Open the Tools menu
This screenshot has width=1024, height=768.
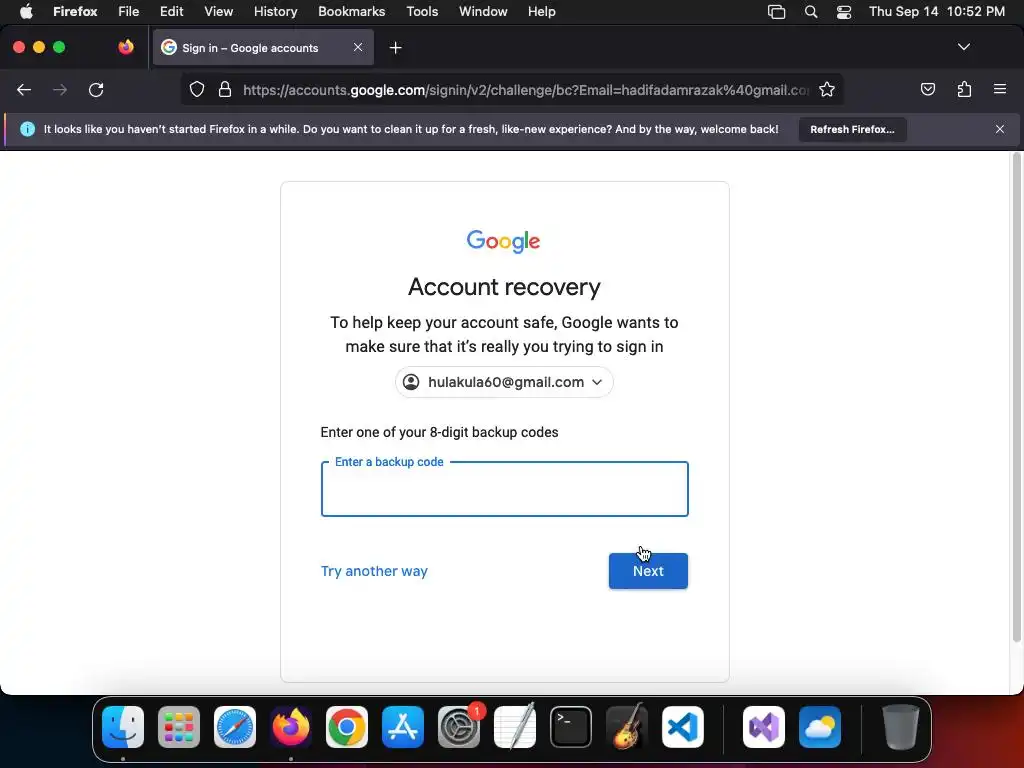click(x=422, y=12)
